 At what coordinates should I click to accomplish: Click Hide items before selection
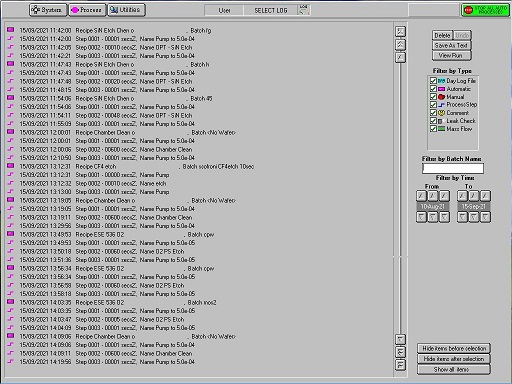pyautogui.click(x=454, y=349)
